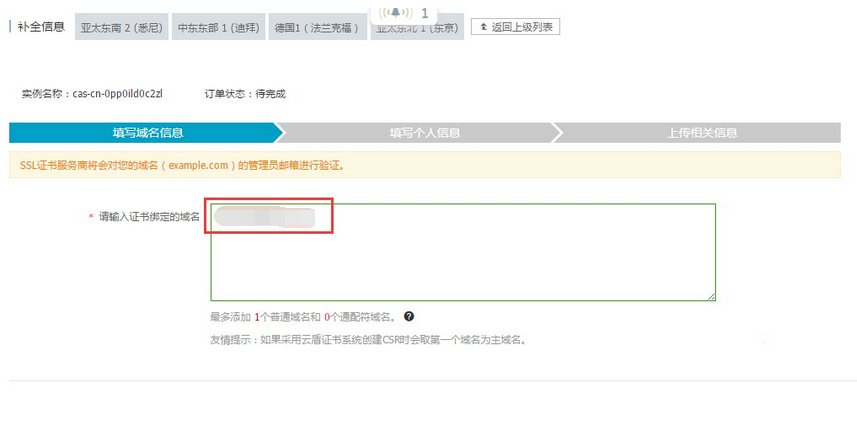
Task: Click the up arrow icon in 返回上级列表
Action: [x=483, y=27]
